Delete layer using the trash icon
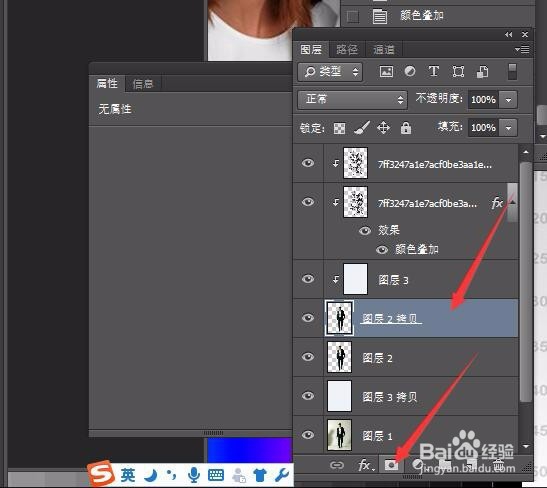Screen dimensions: 547x488 [499, 465]
